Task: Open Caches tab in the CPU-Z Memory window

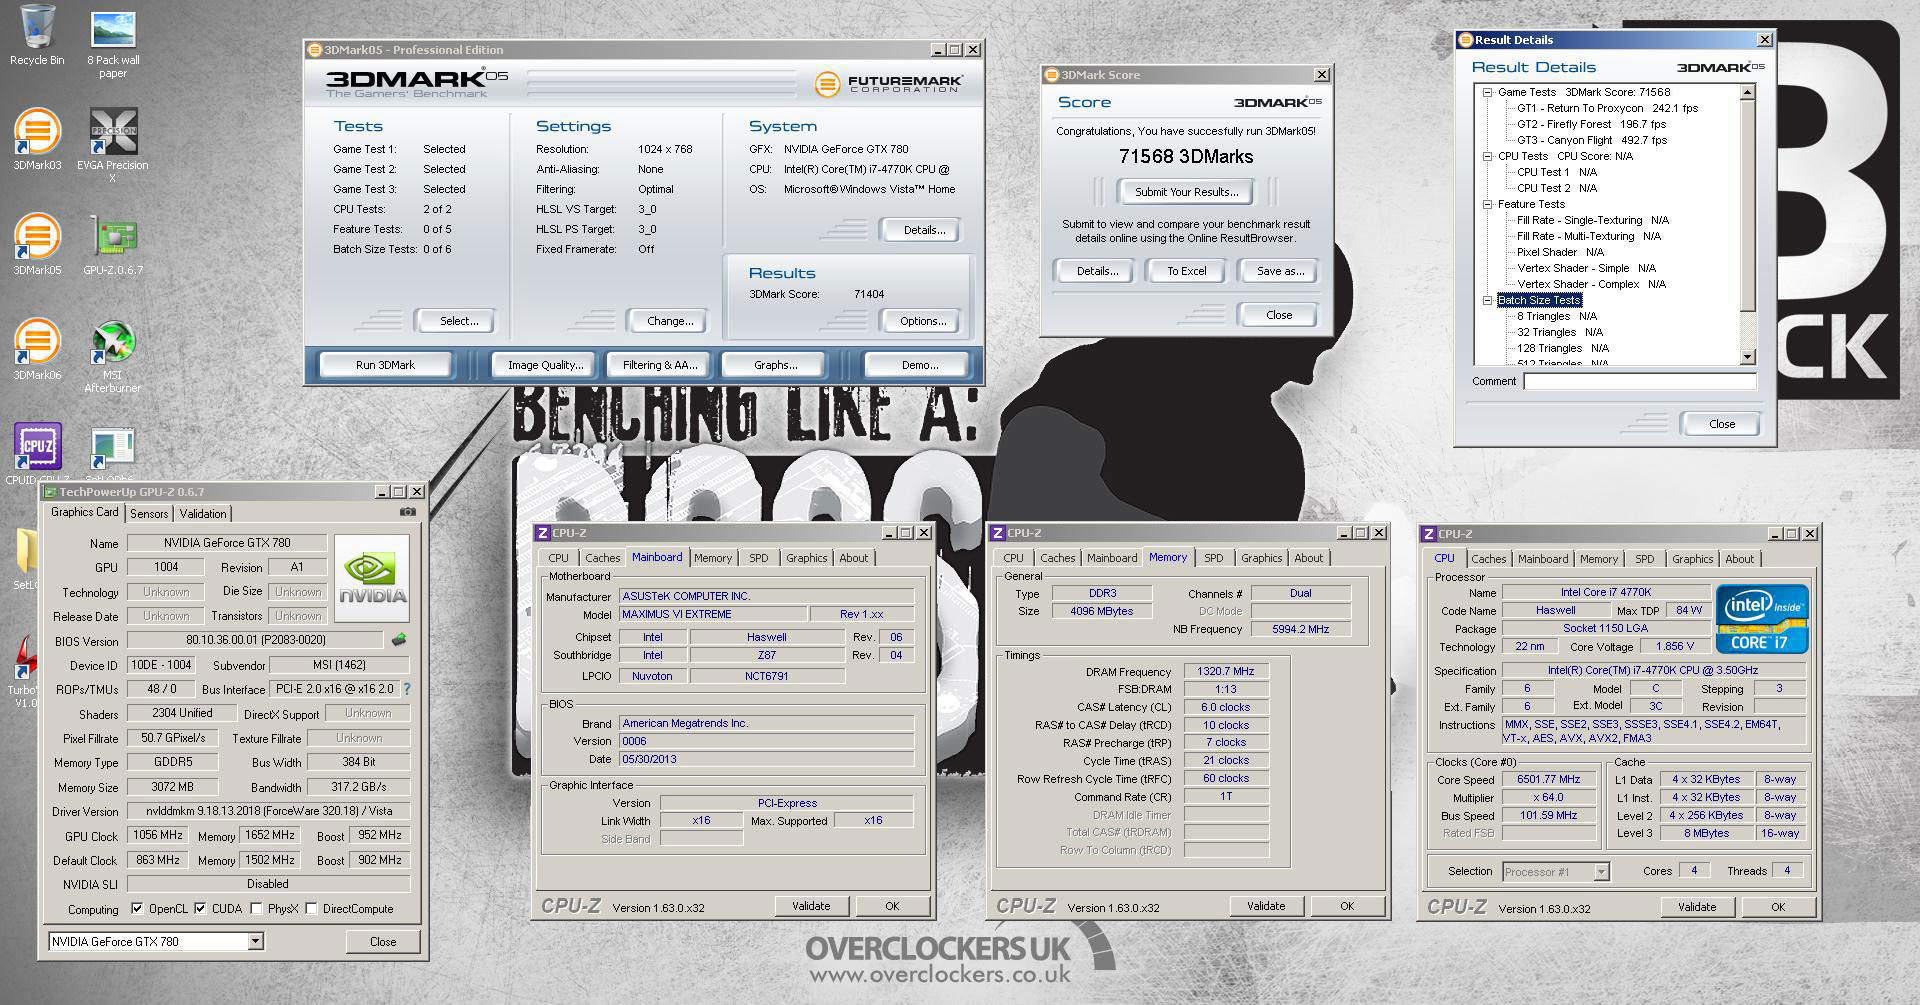Action: coord(1057,558)
